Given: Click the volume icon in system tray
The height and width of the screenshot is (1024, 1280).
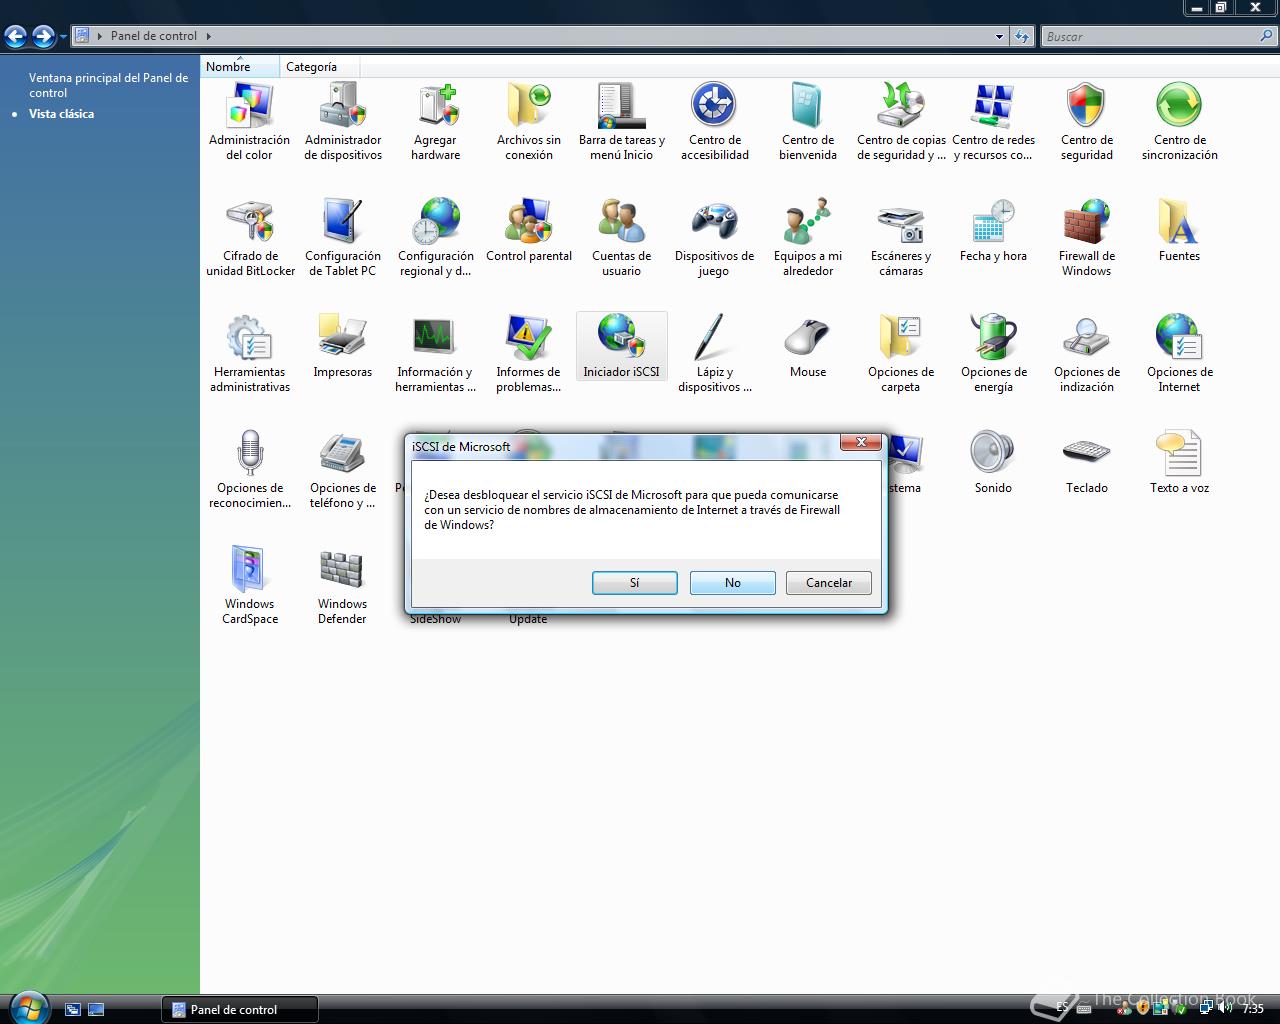Looking at the screenshot, I should pos(1226,1008).
